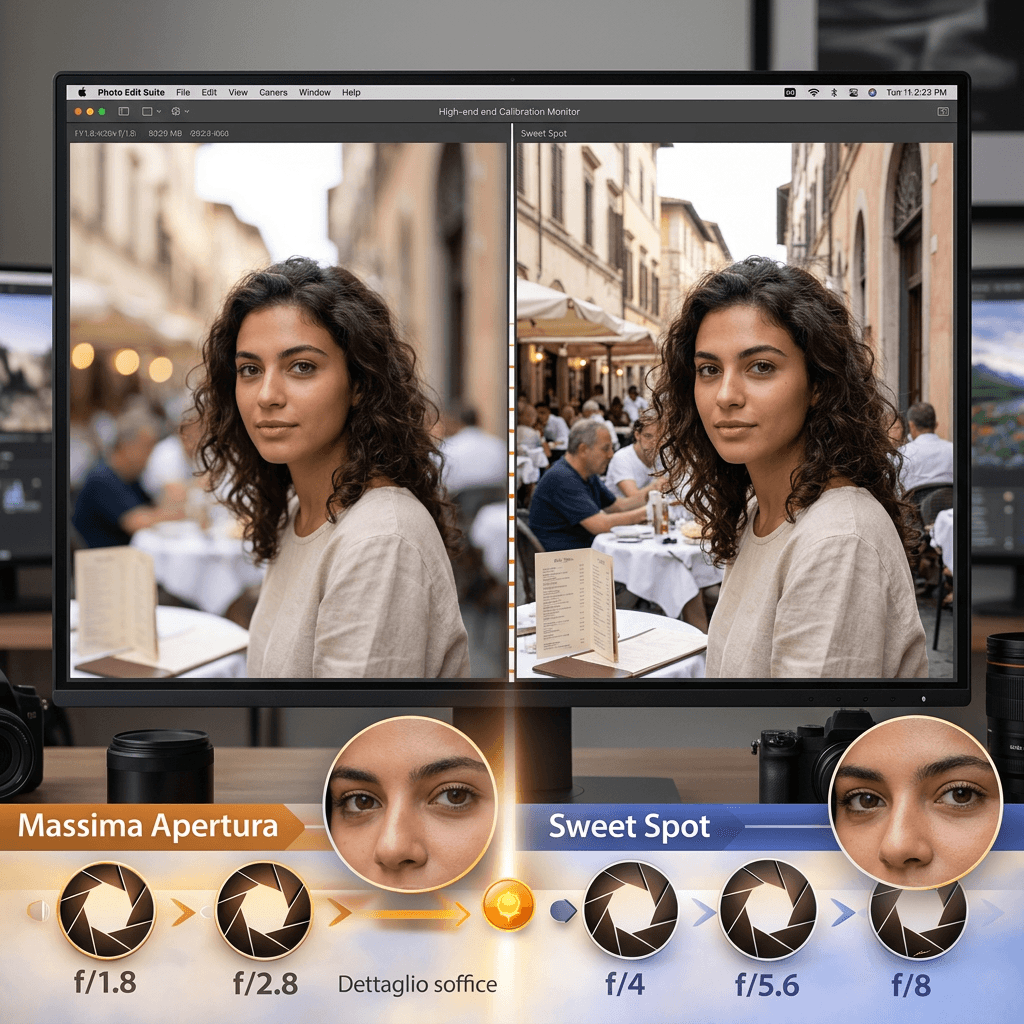The image size is (1024, 1024).
Task: Click the glowing orange center orb
Action: (x=508, y=904)
